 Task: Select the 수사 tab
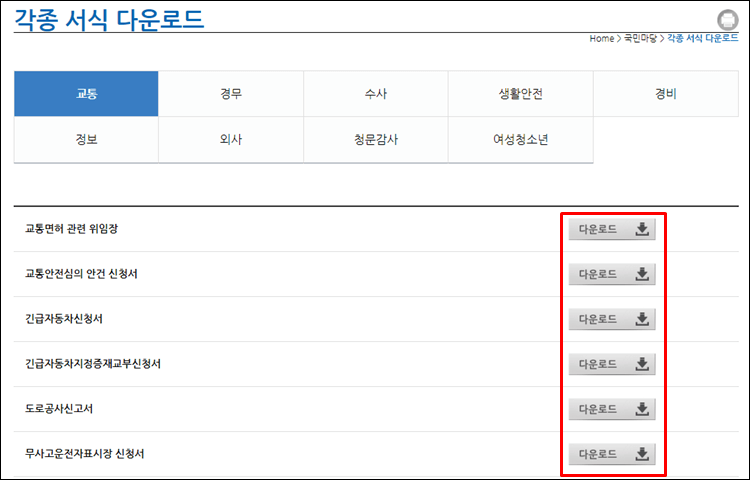coord(376,94)
